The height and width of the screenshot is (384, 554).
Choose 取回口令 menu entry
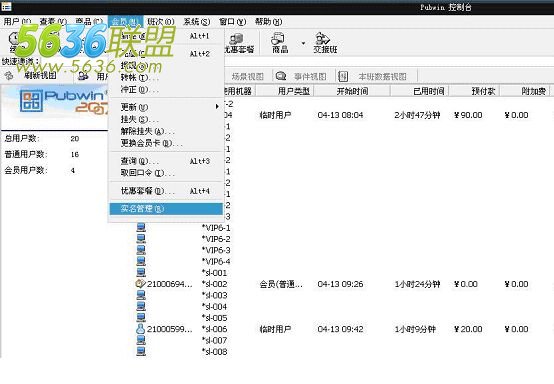pyautogui.click(x=166, y=173)
